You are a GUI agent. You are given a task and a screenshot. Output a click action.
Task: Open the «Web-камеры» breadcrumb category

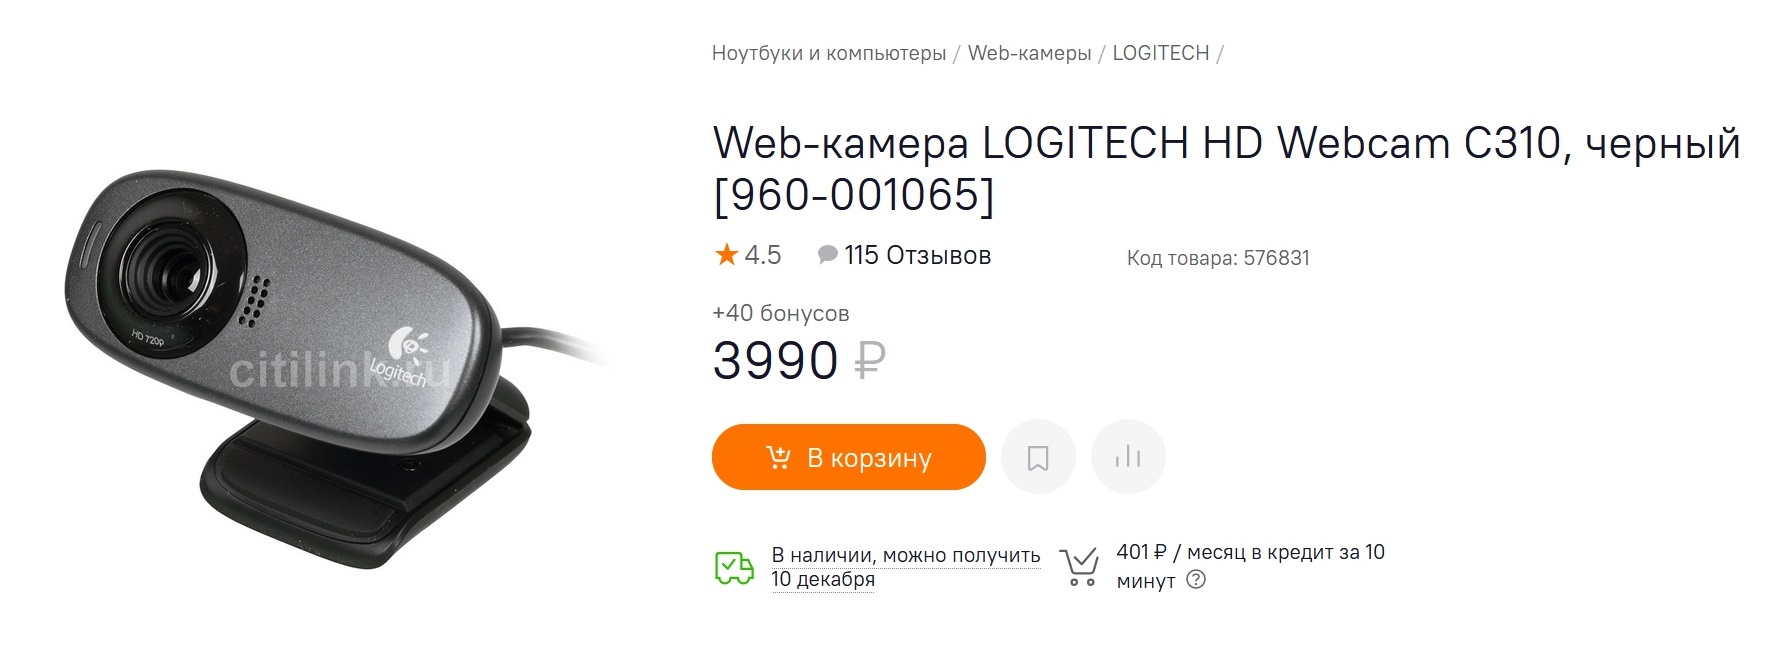pos(1029,53)
